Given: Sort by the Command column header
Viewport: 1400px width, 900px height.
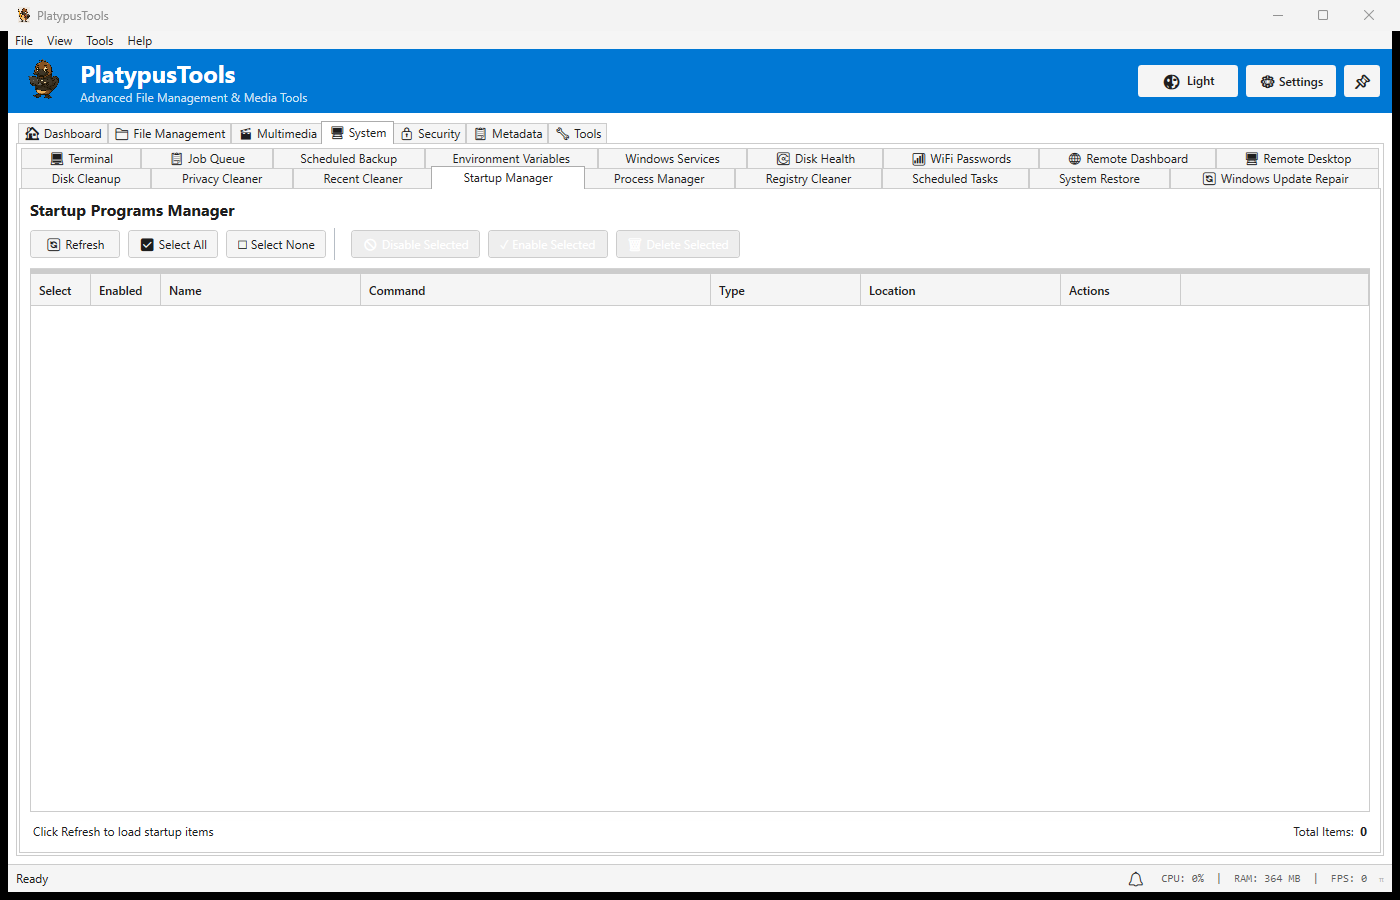Looking at the screenshot, I should (397, 291).
